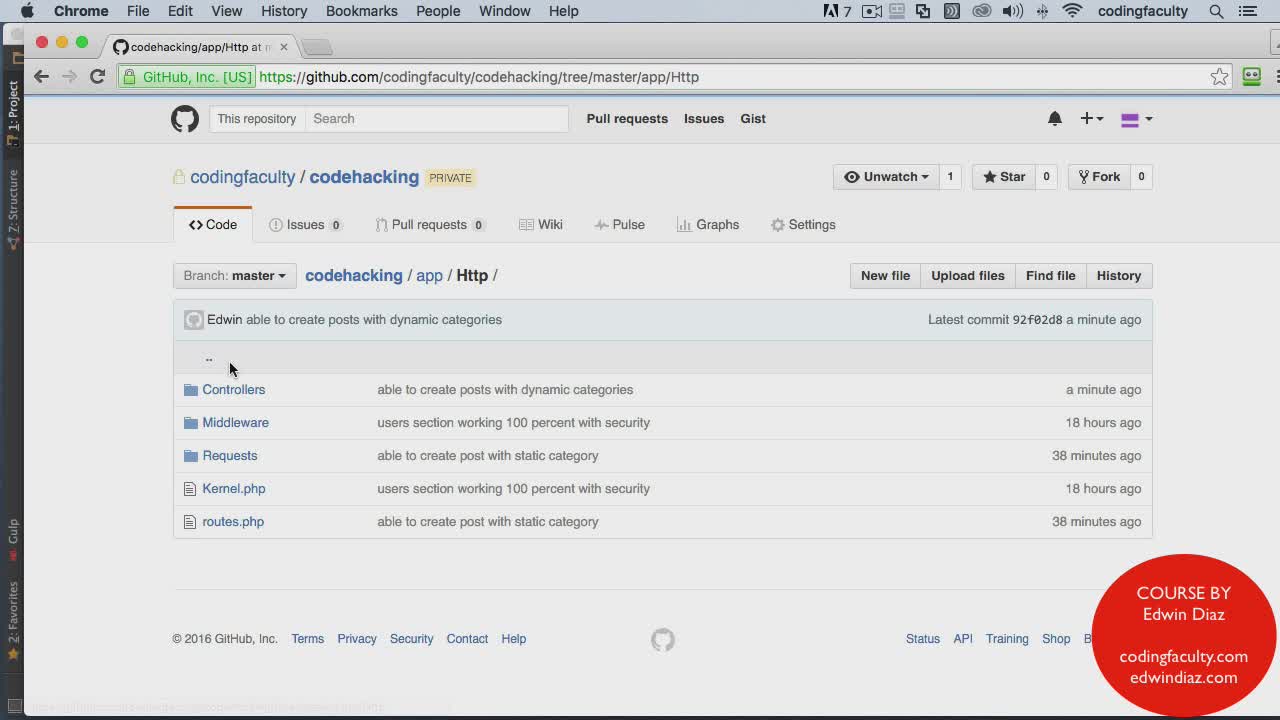Screen dimensions: 1280x720
Task: Click the Requests folder icon
Action: tap(191, 456)
